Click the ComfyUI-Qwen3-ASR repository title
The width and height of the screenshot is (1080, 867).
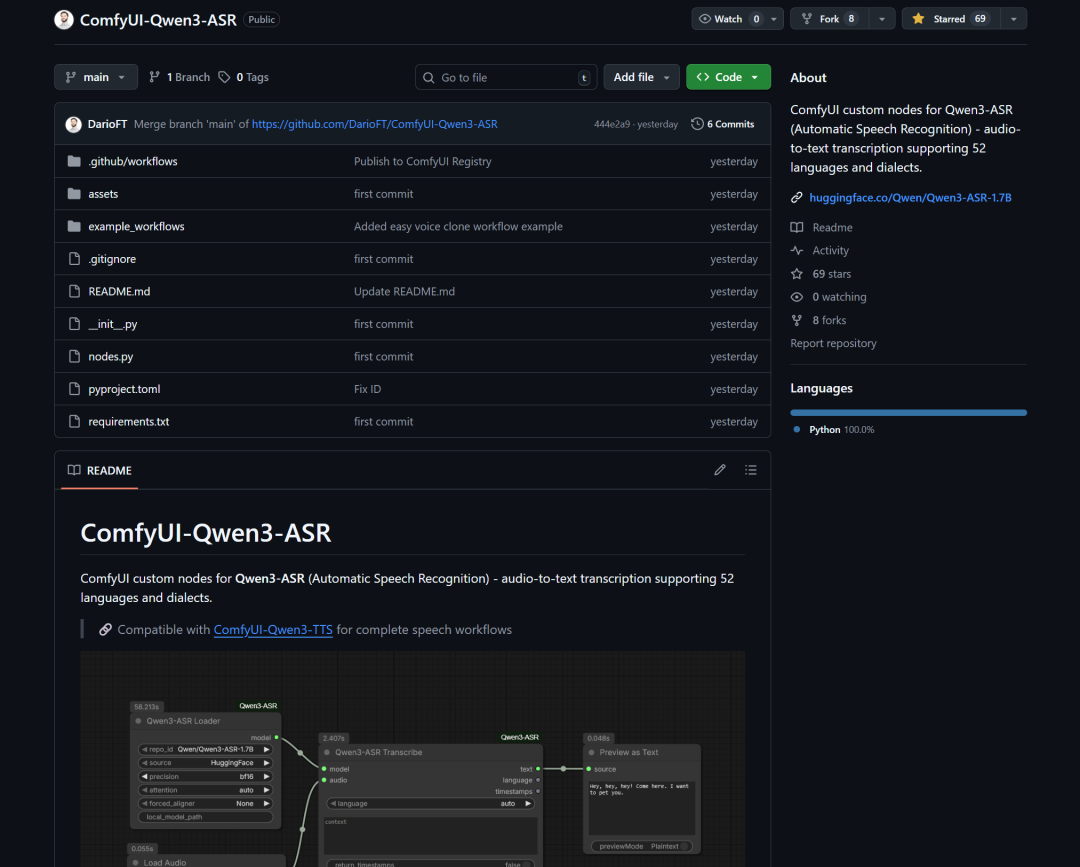point(158,20)
